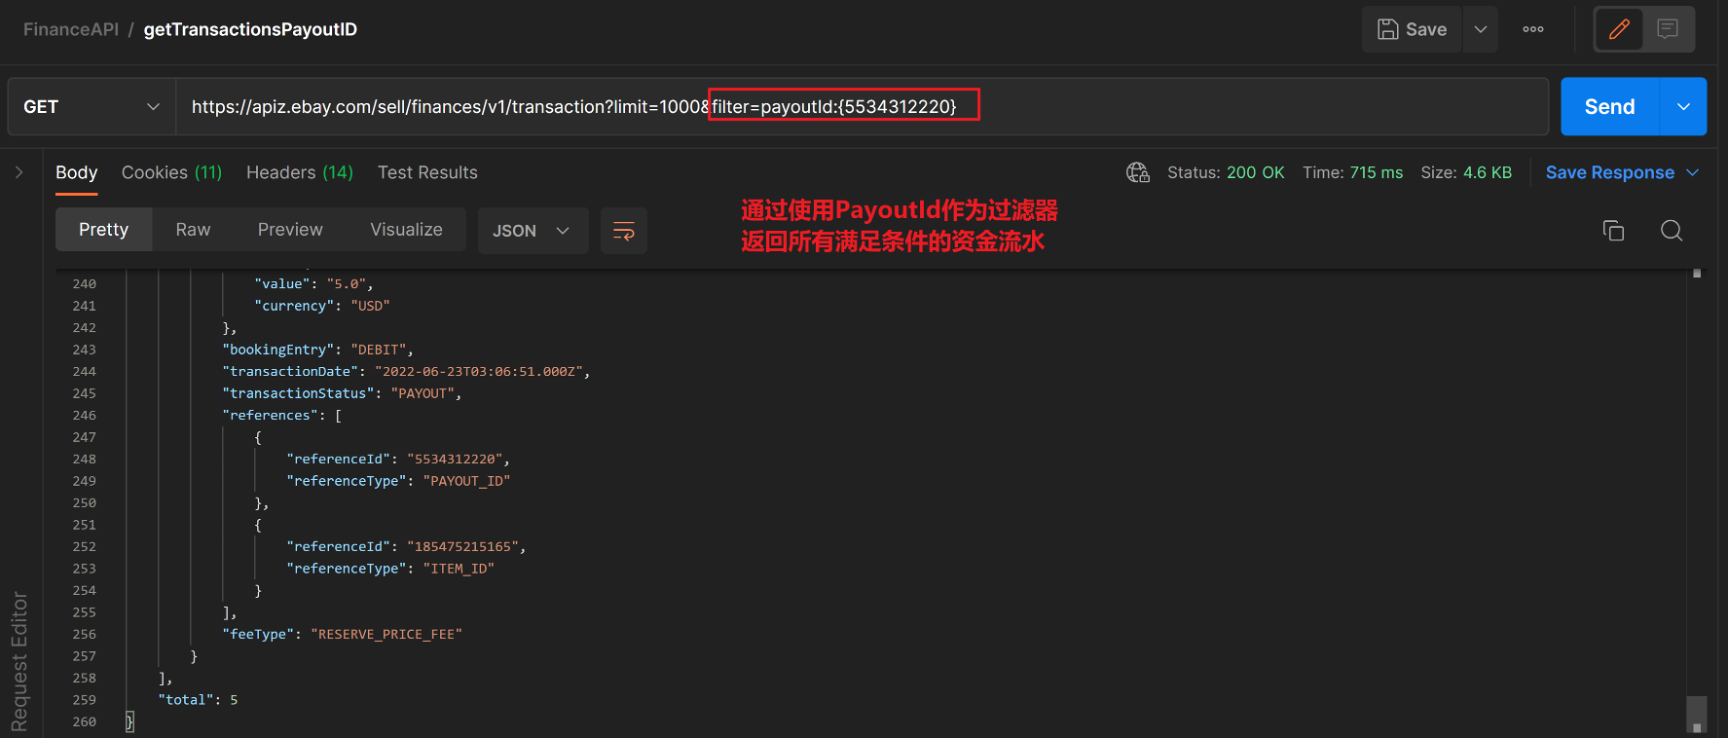Expand the Save options dropdown arrow
This screenshot has height=740, width=1728.
(x=1481, y=29)
